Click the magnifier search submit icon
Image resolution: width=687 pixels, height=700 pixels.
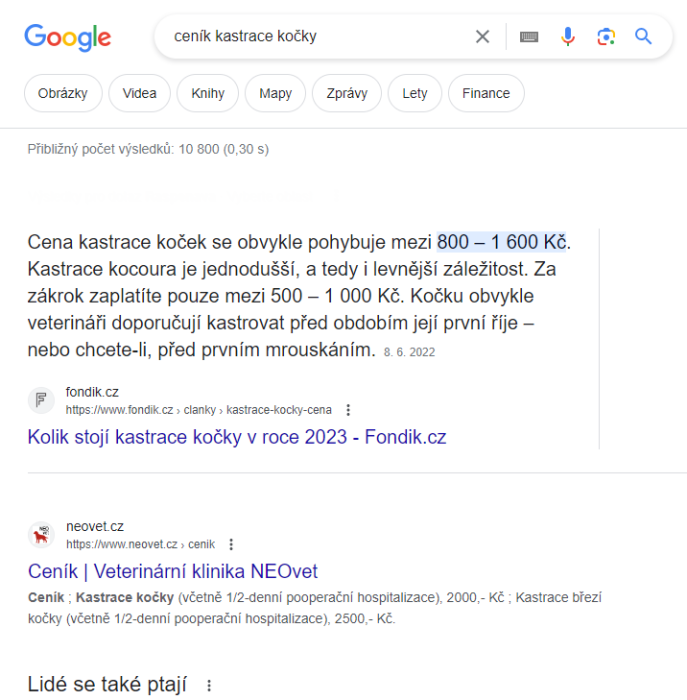click(643, 37)
